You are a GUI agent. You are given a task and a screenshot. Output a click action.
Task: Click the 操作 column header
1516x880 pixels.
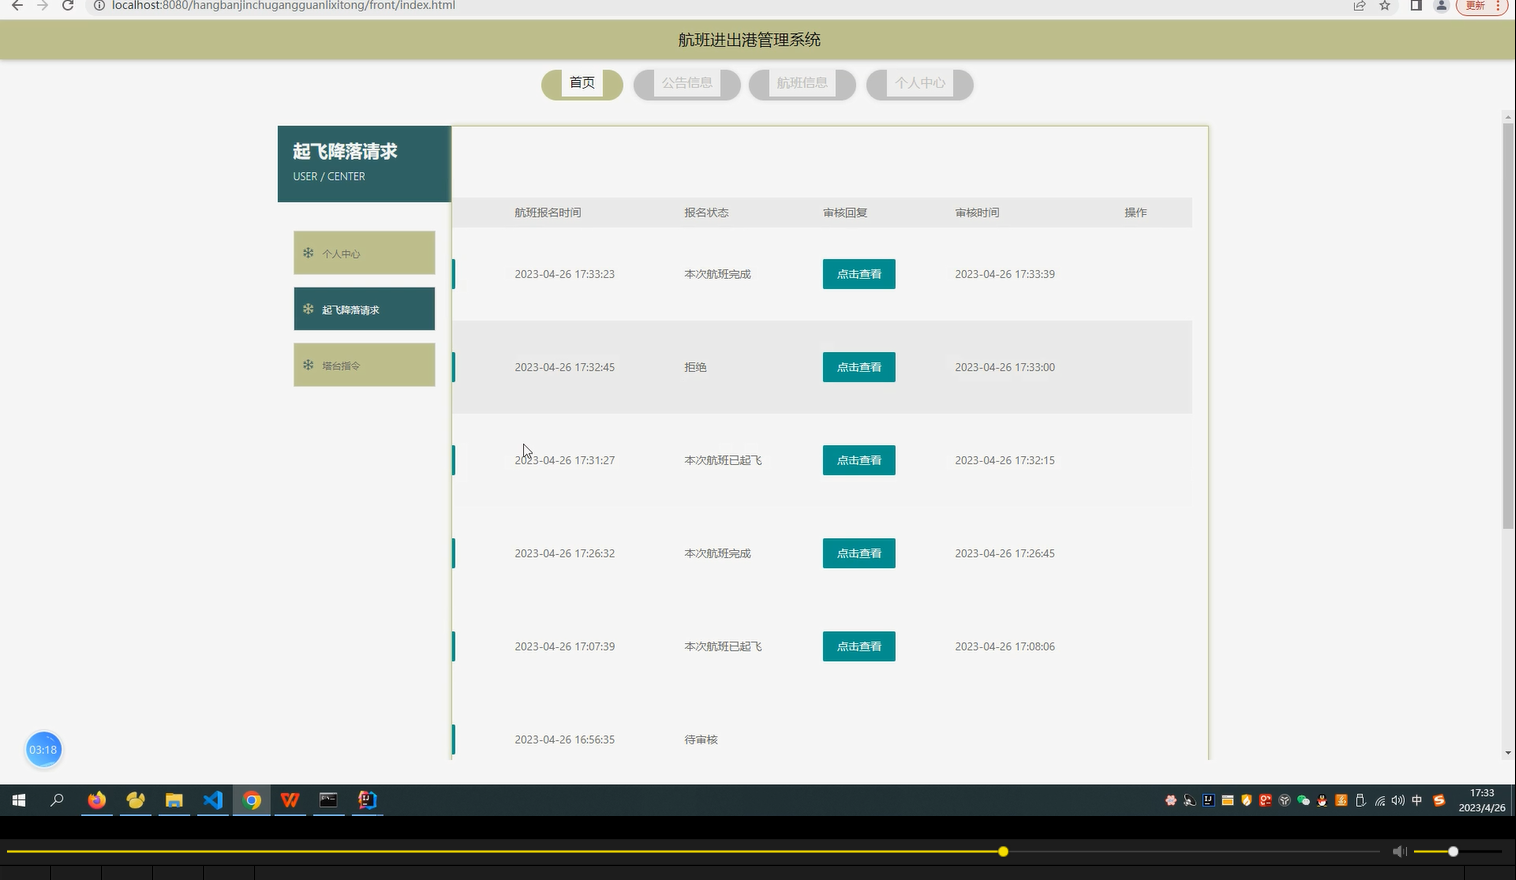pos(1135,213)
